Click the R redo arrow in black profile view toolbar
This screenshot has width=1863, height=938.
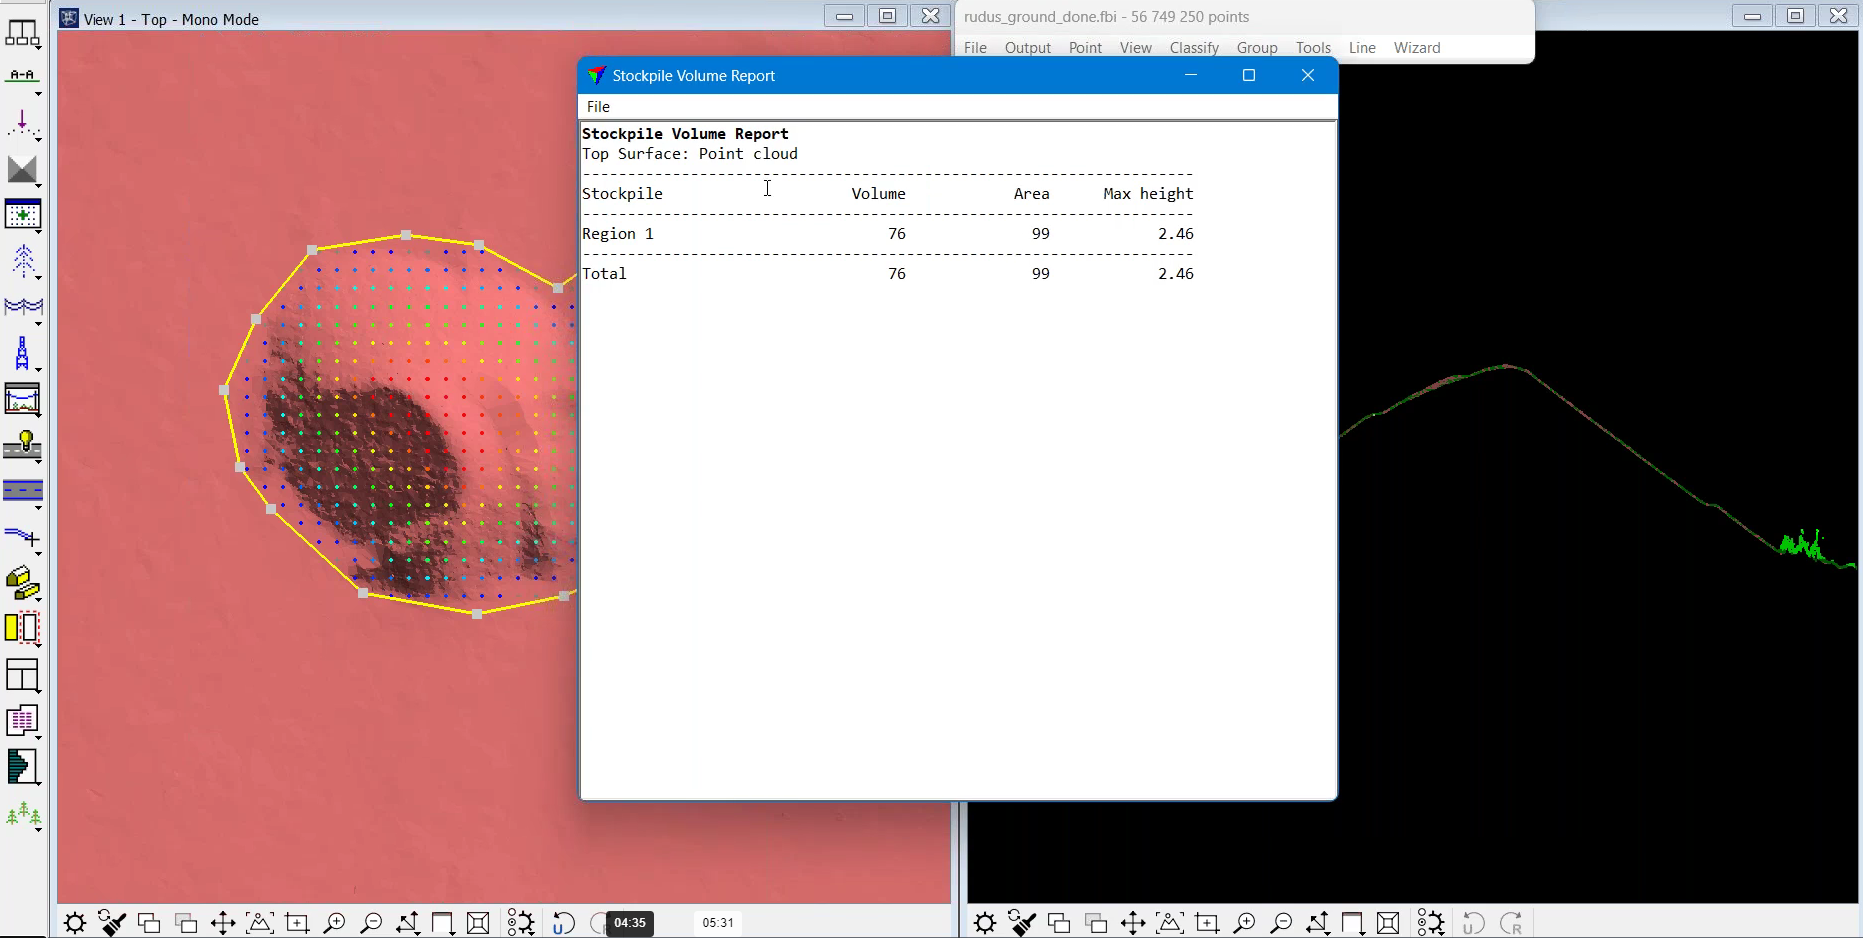coord(1511,923)
